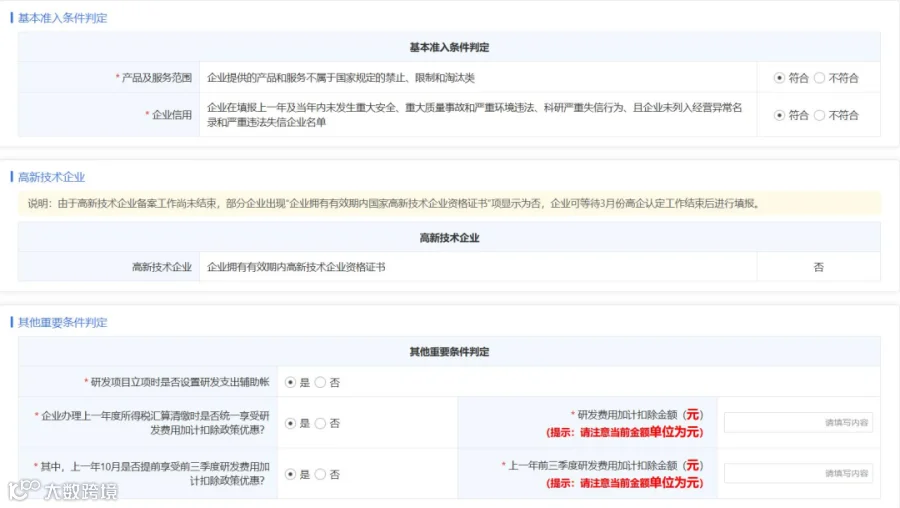This screenshot has width=900, height=508.
Task: Click the label 其中，上一年10月是否提前享受
Action: 155,474
